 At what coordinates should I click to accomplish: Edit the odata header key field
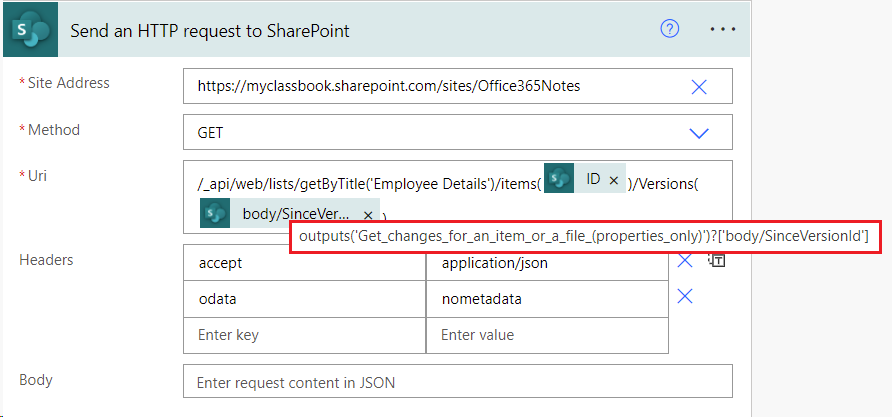[x=304, y=299]
